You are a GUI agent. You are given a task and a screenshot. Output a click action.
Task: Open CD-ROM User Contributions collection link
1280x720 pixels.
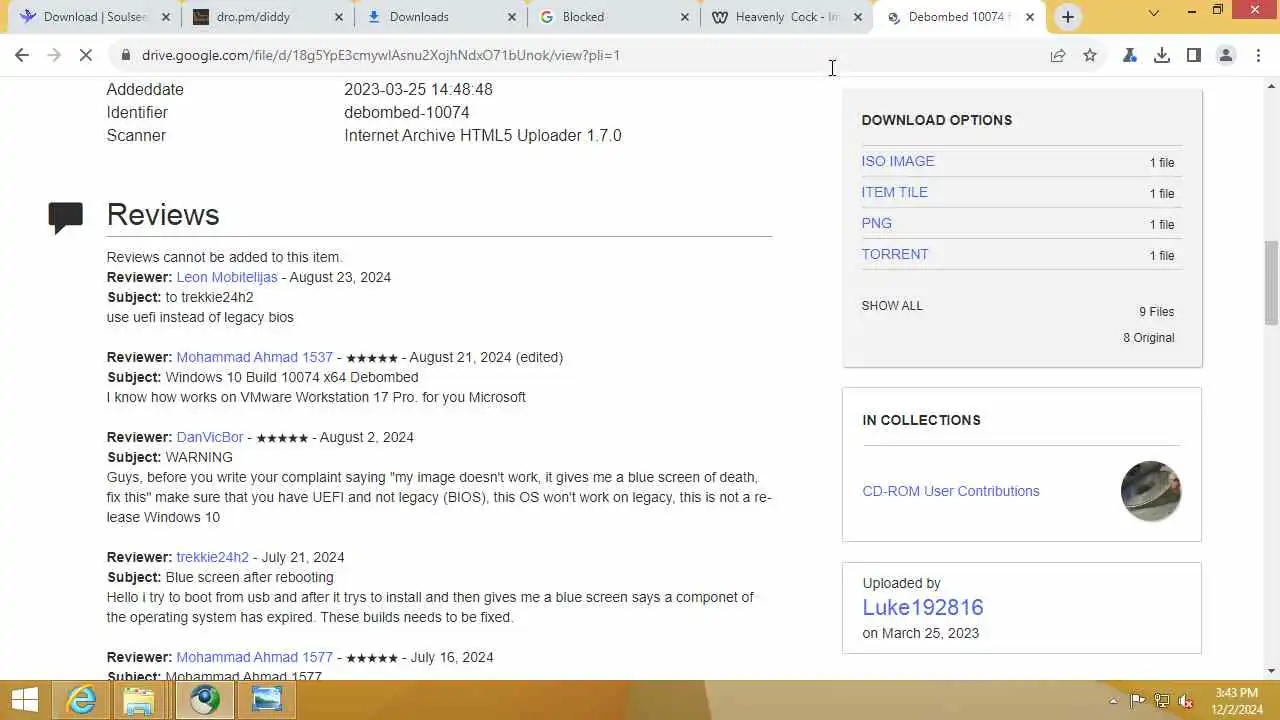click(x=951, y=491)
